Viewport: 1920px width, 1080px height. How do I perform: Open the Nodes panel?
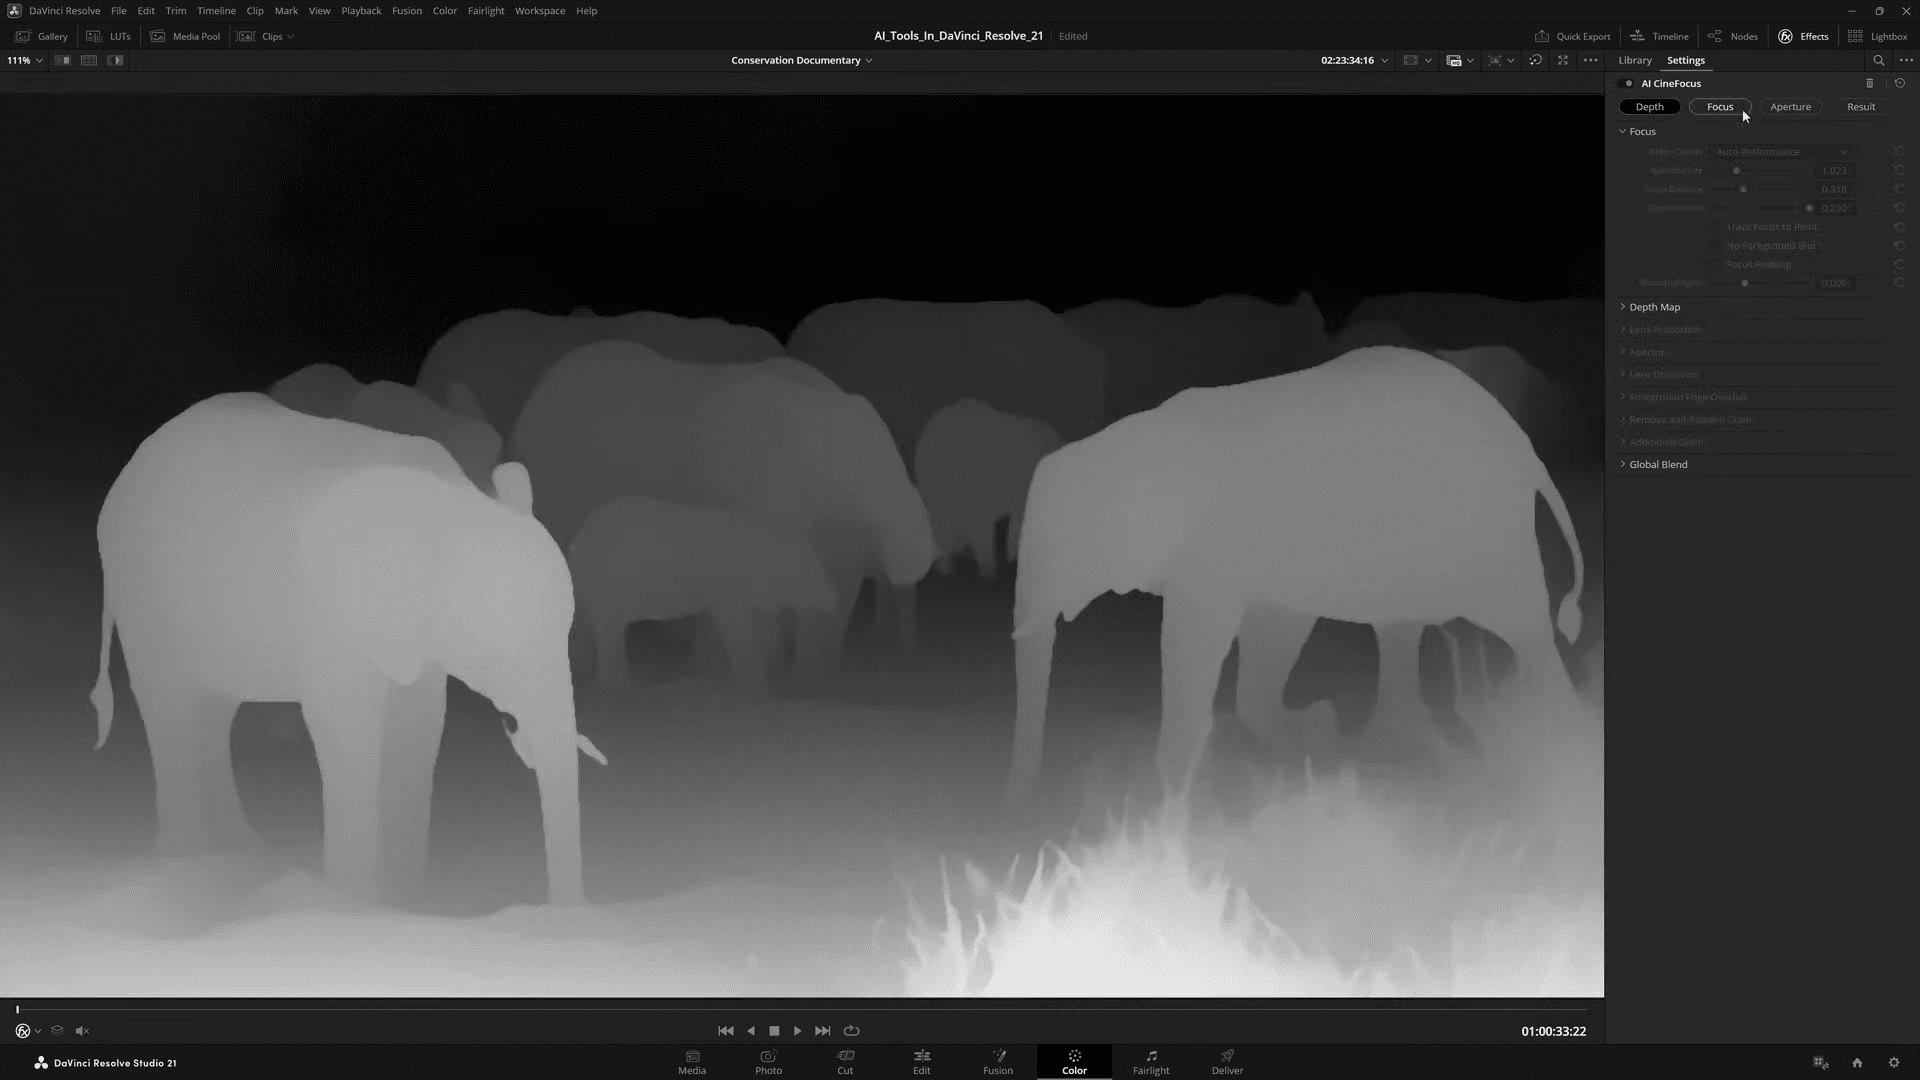click(1732, 36)
